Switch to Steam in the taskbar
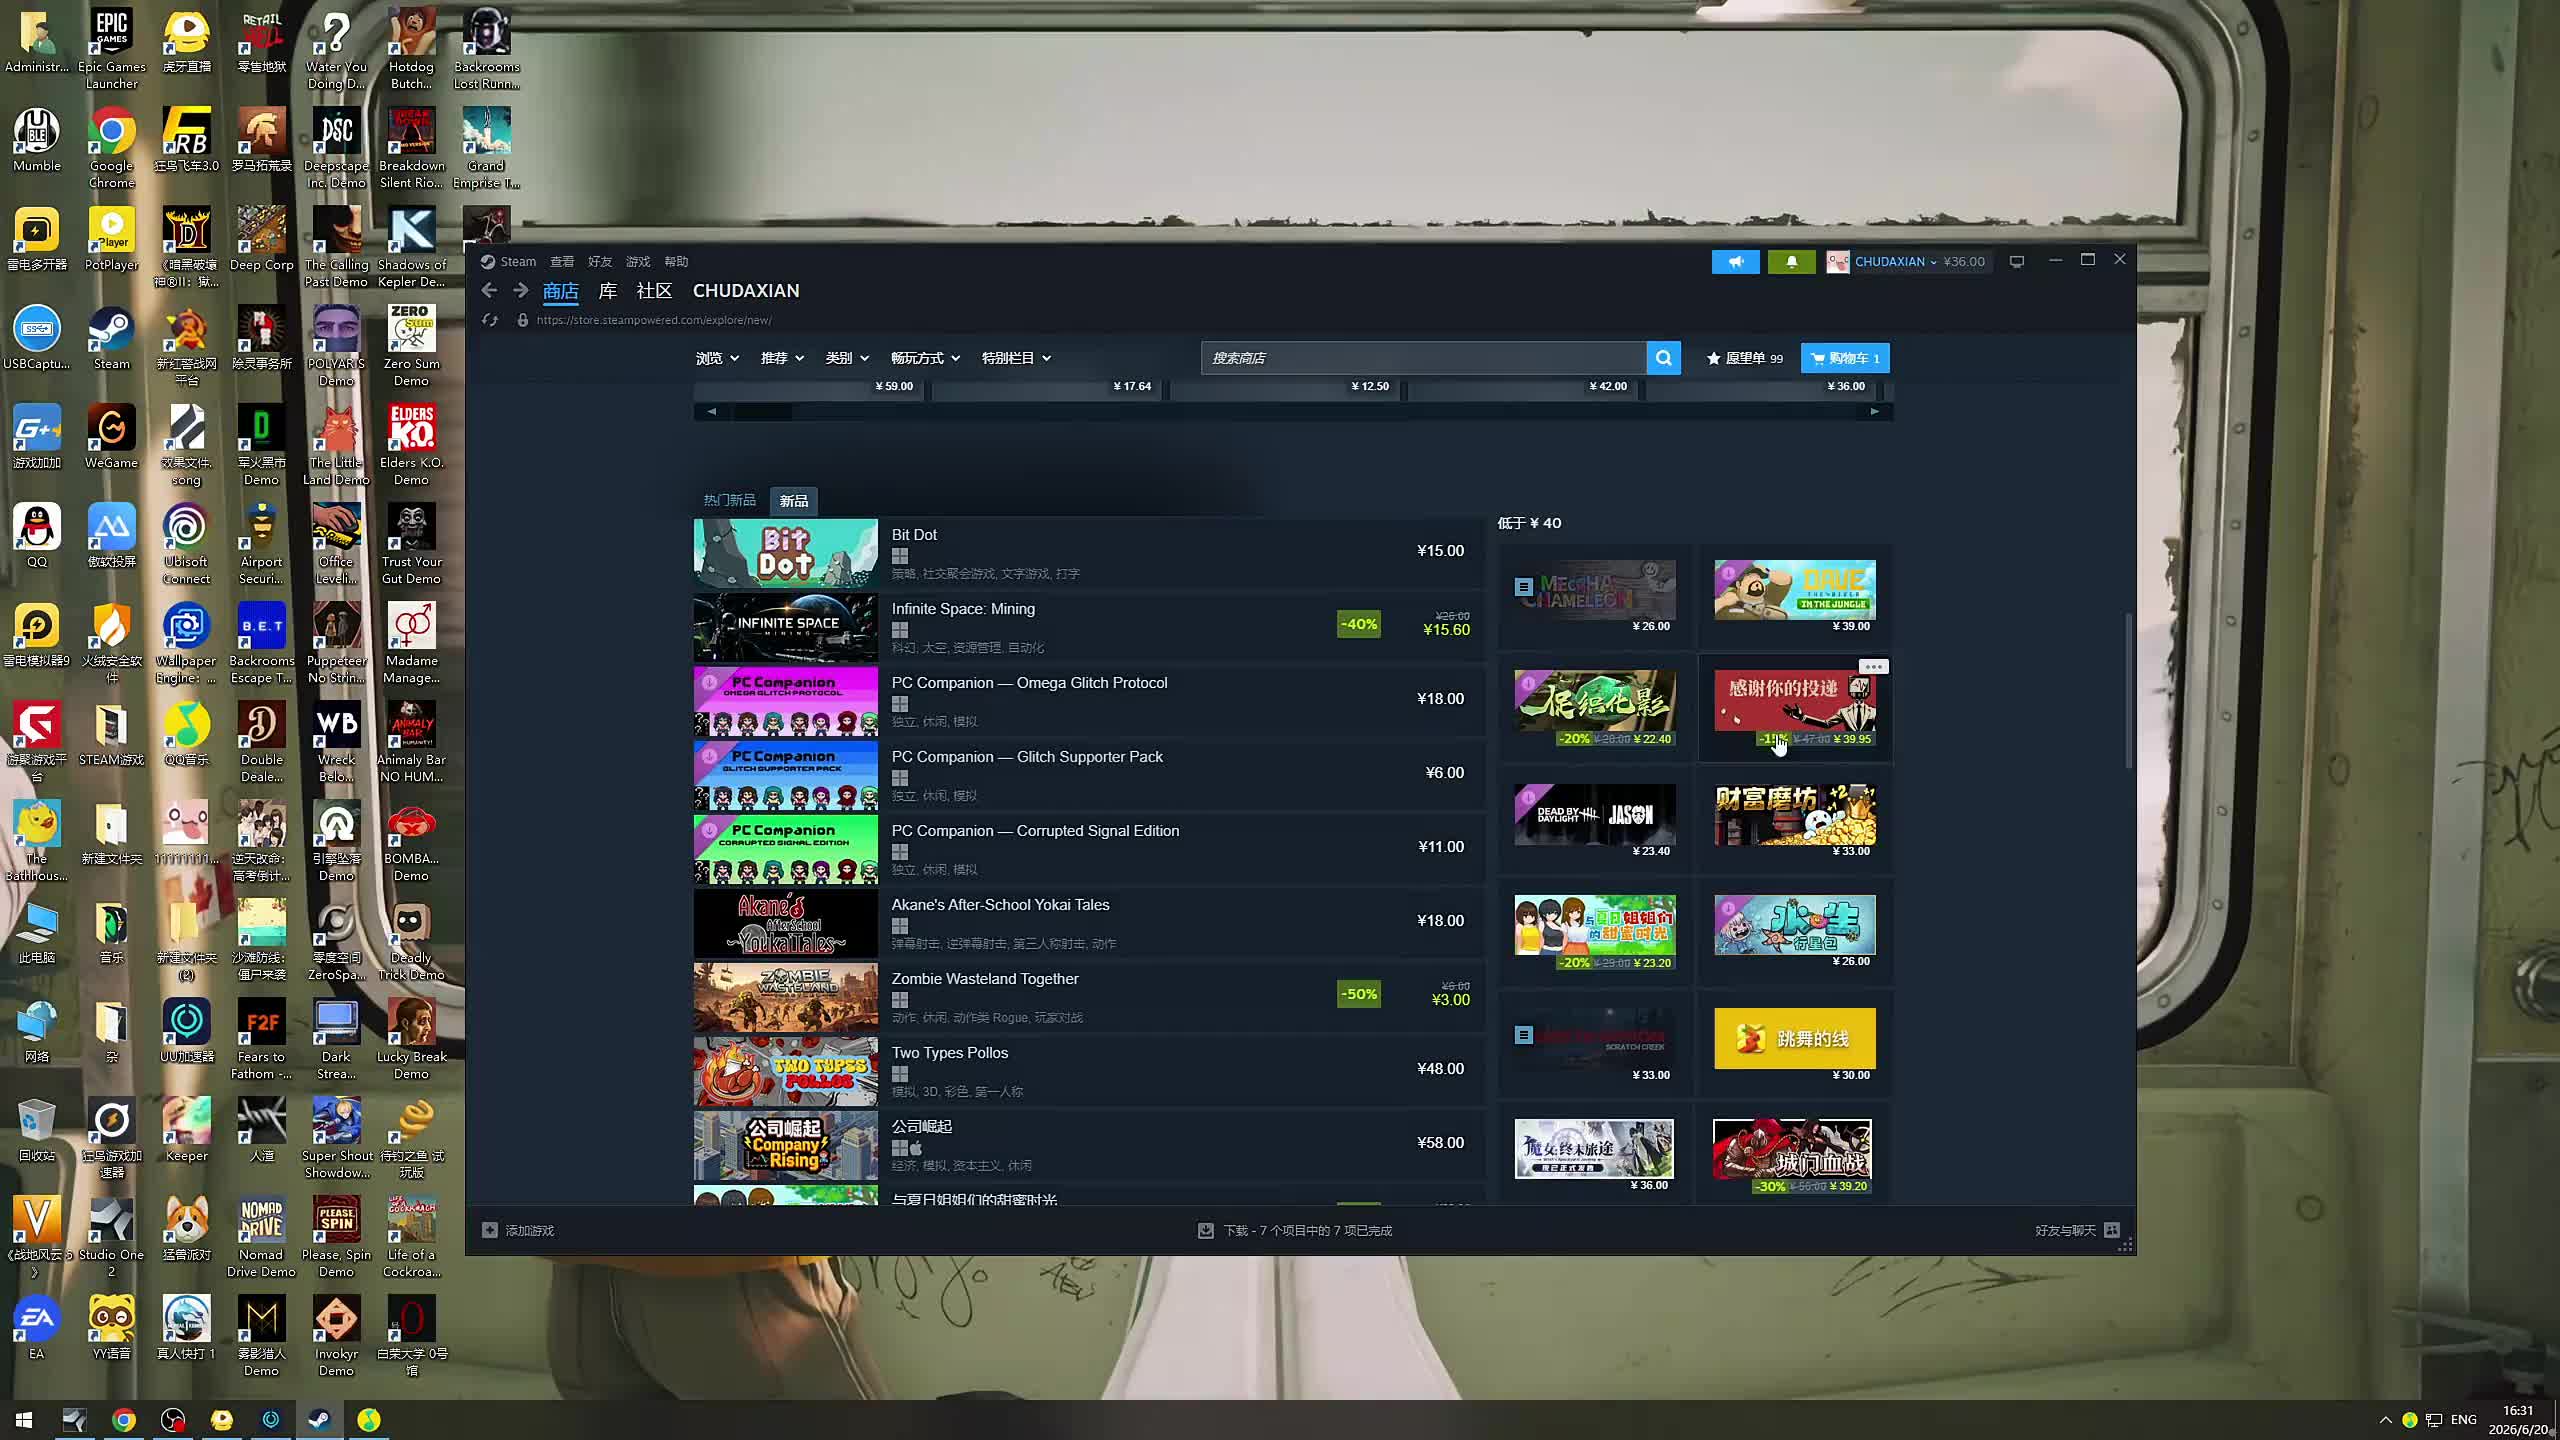The width and height of the screenshot is (2560, 1440). [x=319, y=1419]
